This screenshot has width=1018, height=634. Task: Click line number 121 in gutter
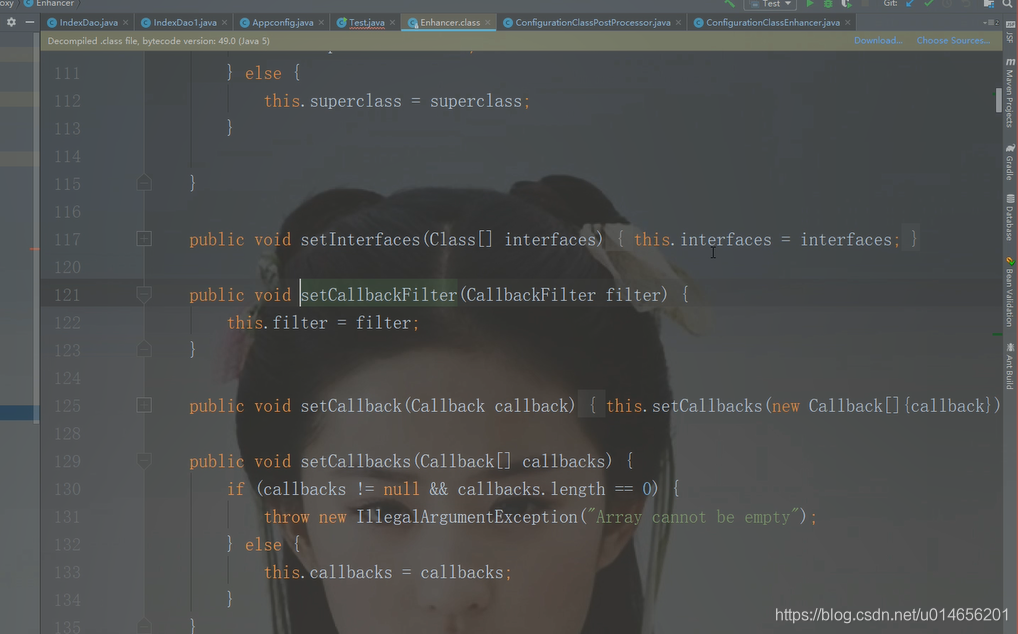(67, 295)
